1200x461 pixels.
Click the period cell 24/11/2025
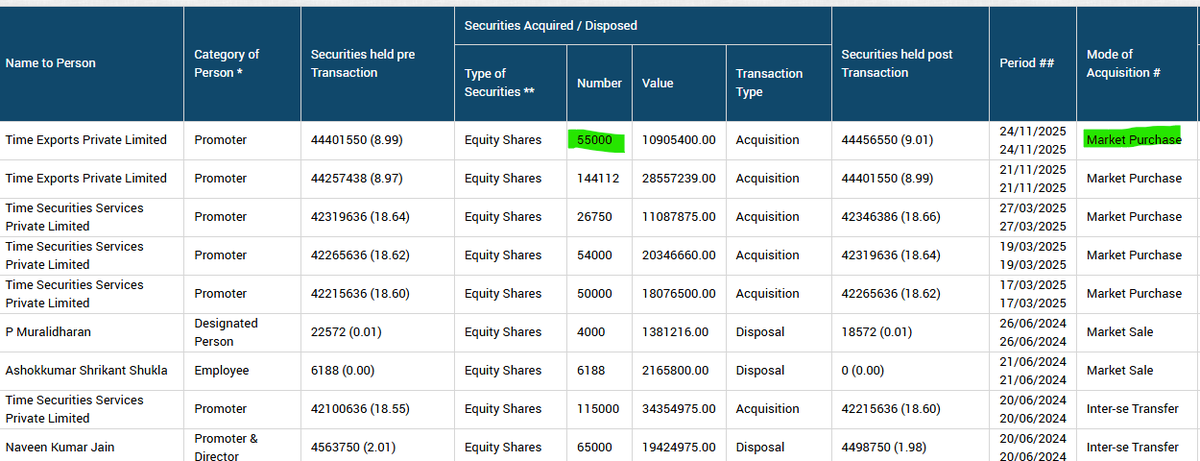tap(1033, 140)
